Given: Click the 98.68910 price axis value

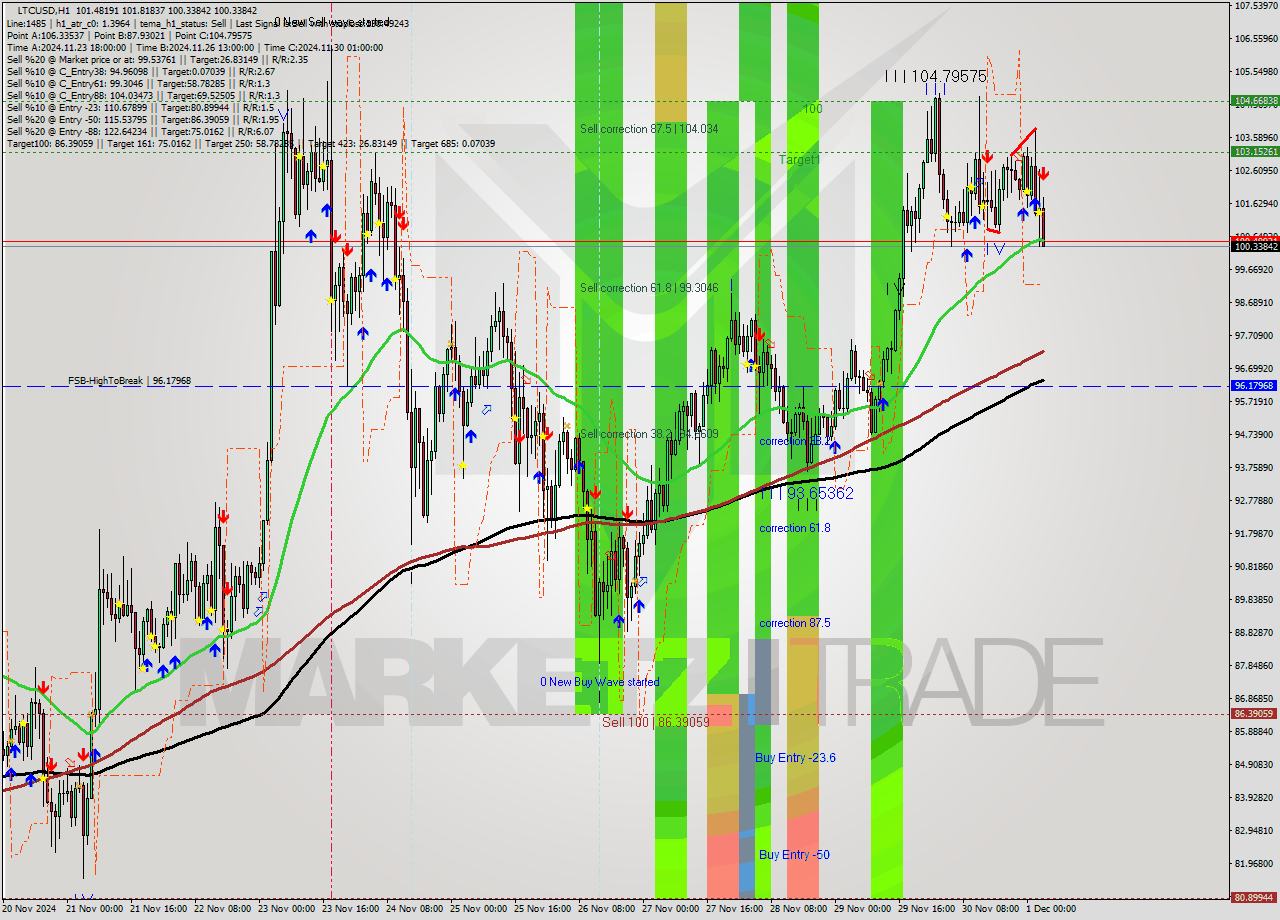Looking at the screenshot, I should [x=1256, y=303].
